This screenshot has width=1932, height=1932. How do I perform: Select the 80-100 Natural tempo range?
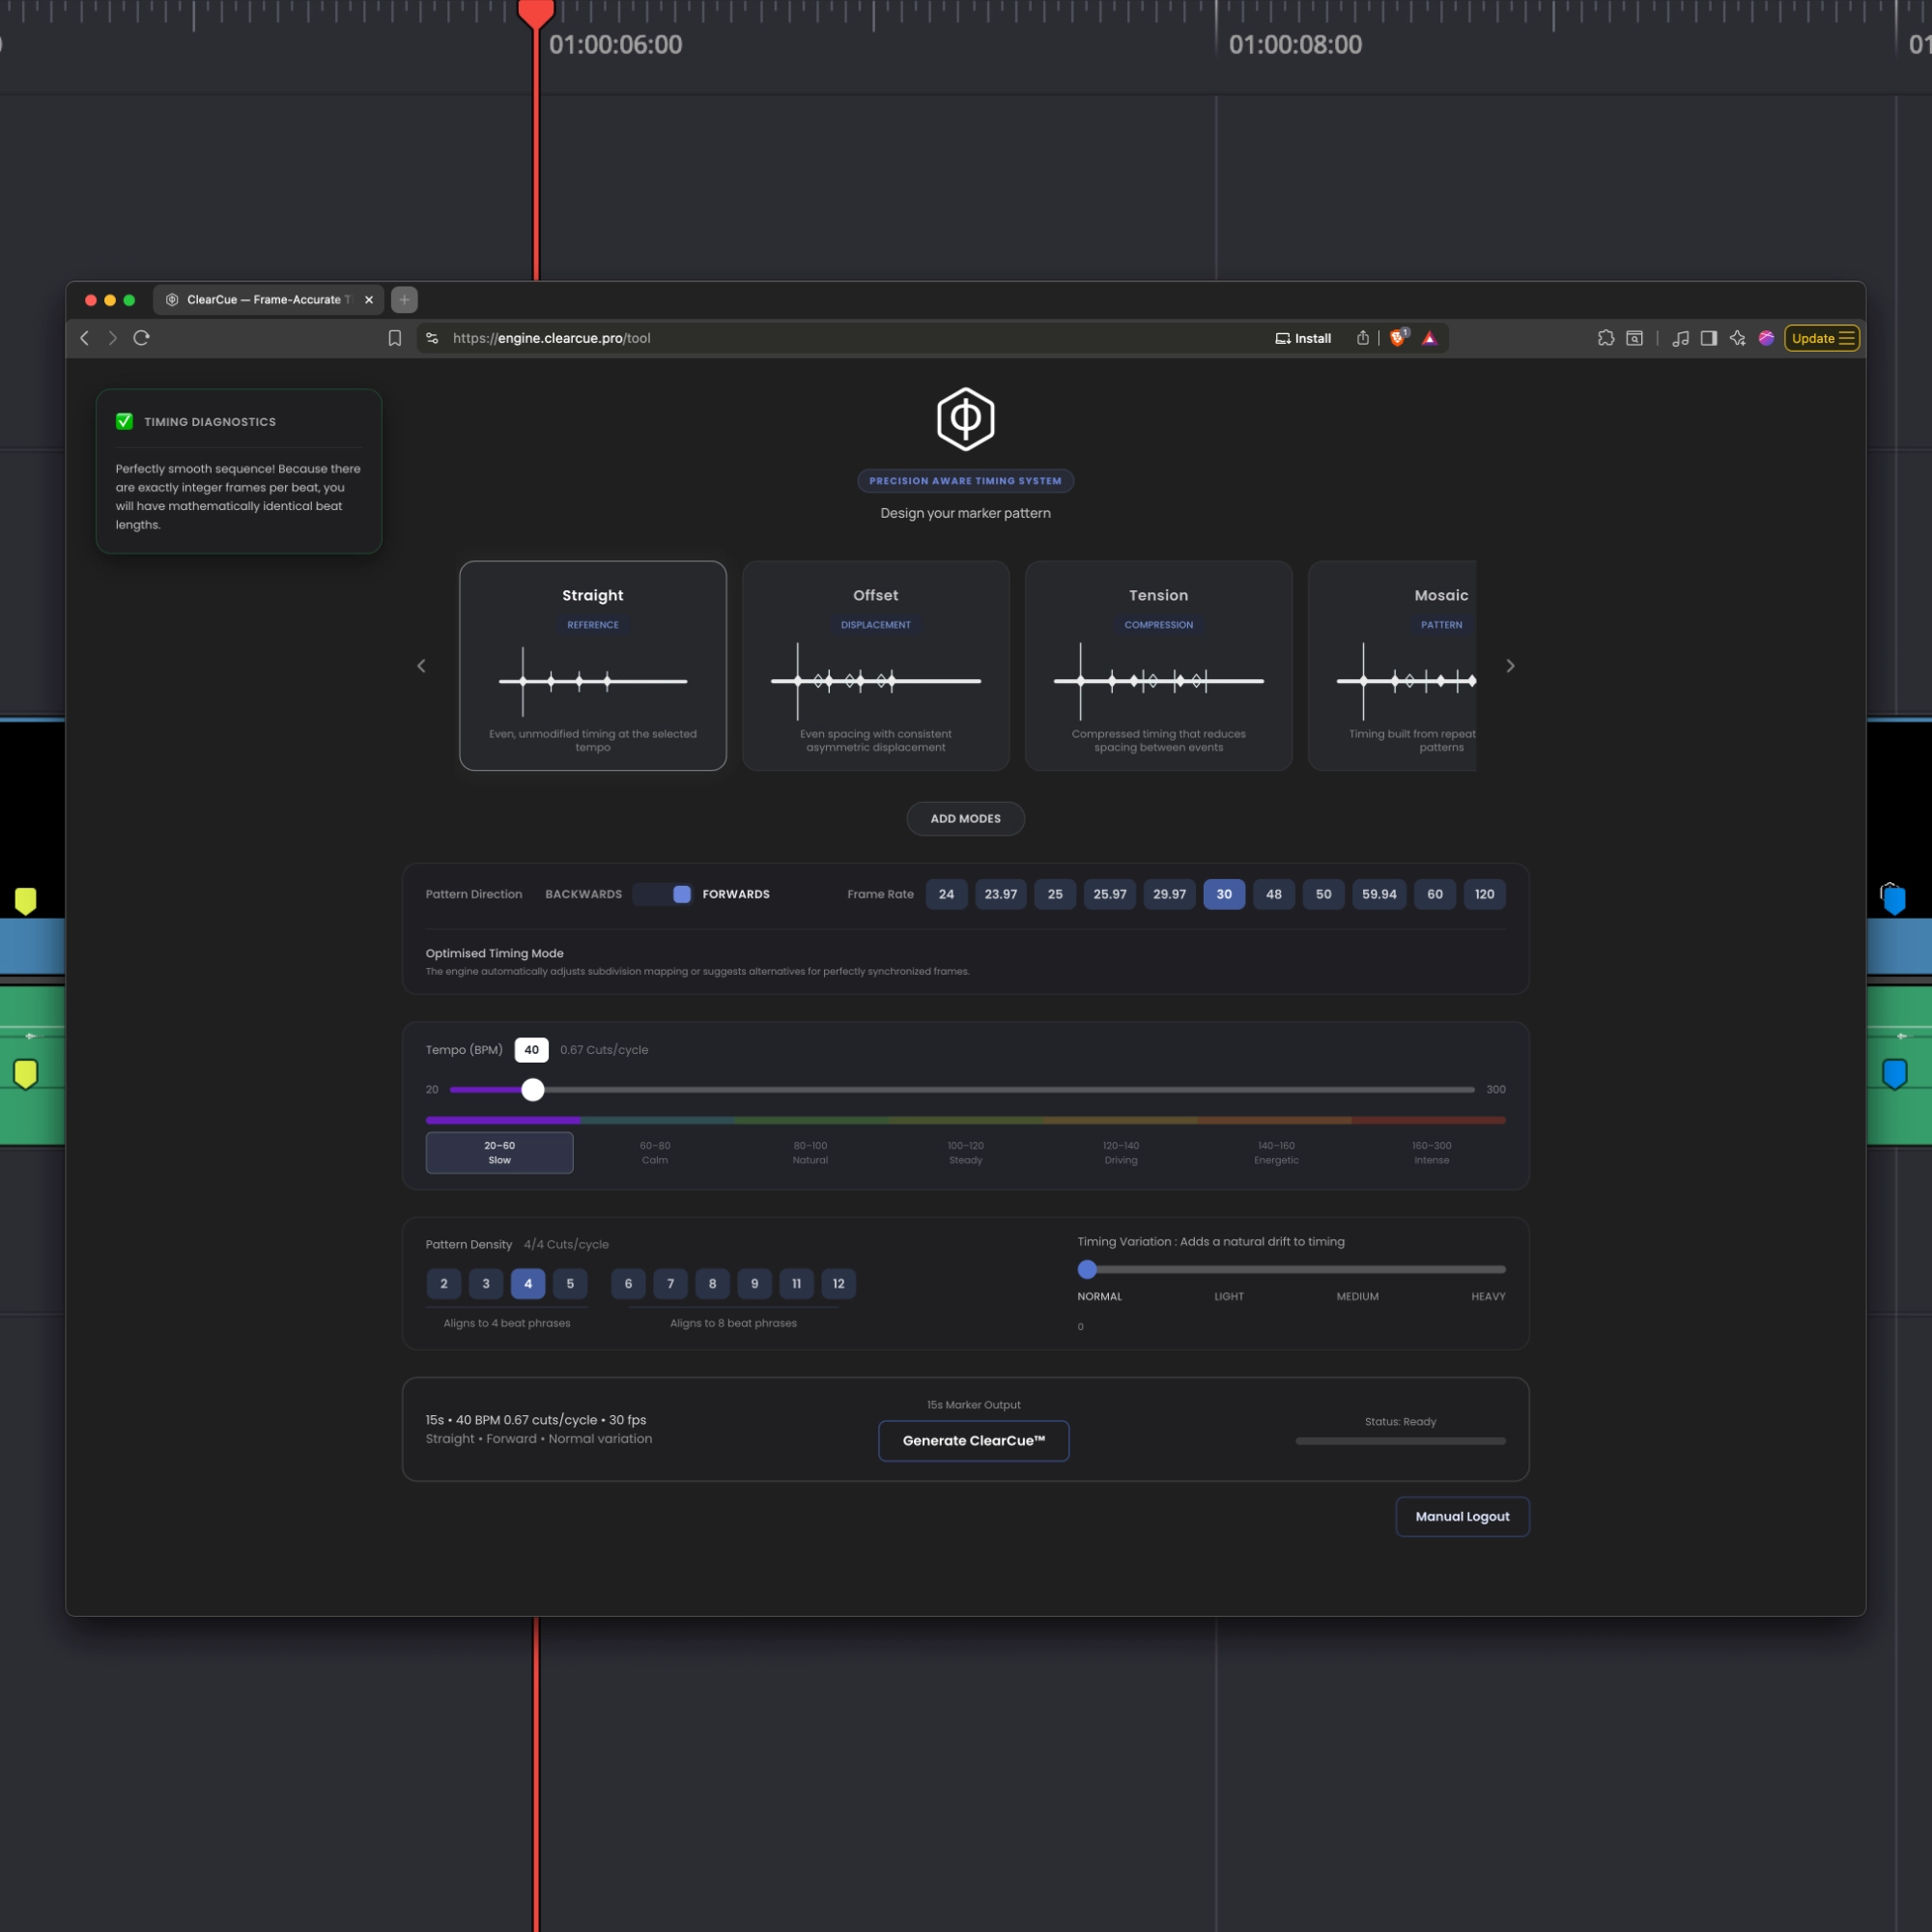(810, 1152)
